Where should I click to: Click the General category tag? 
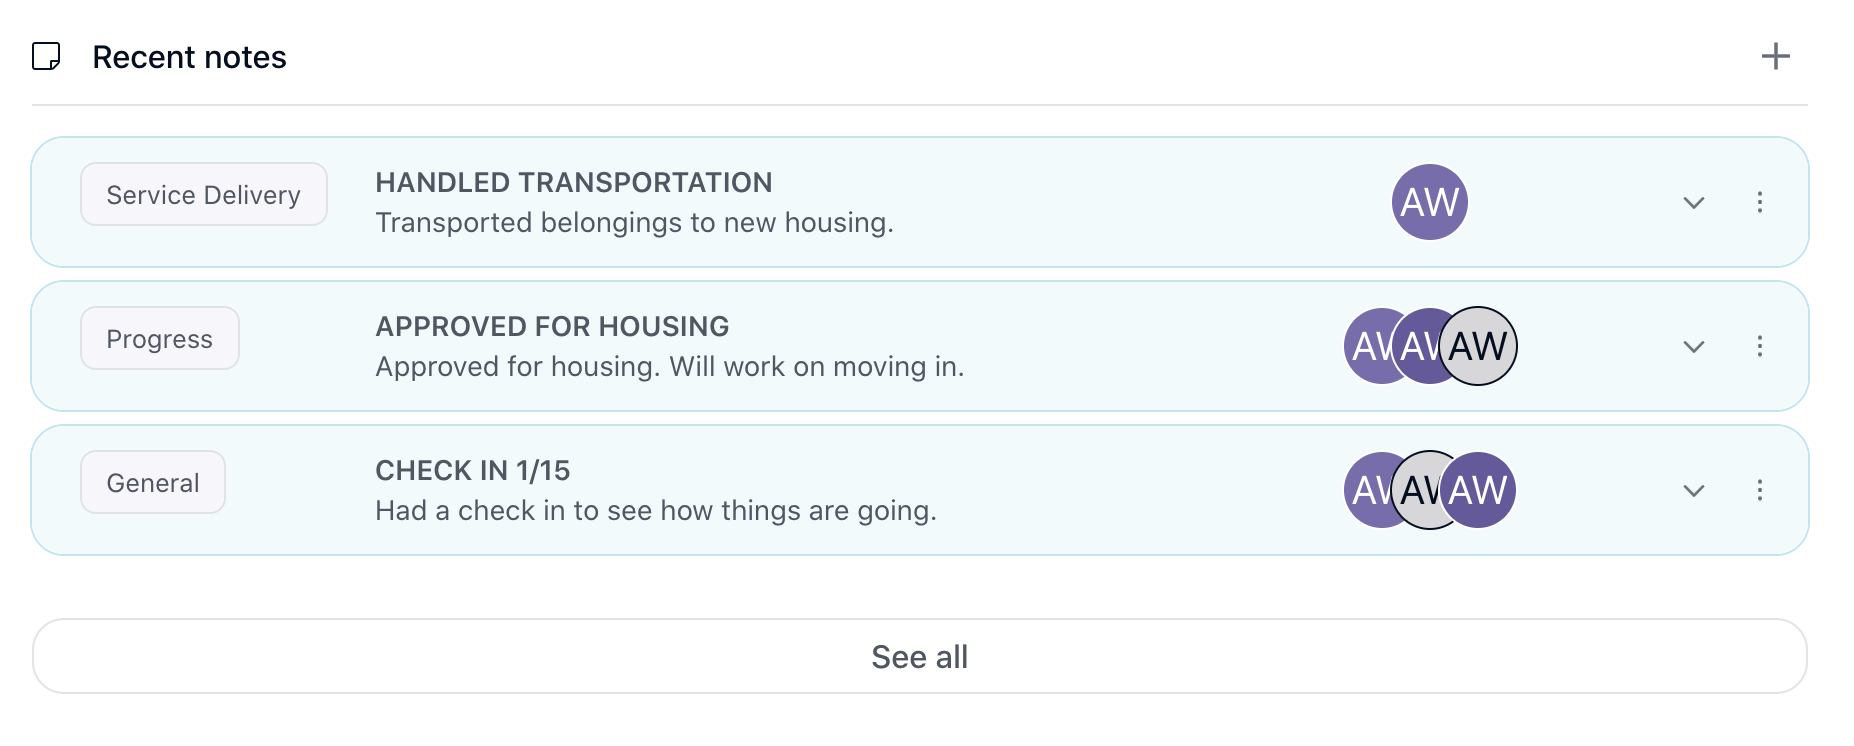pyautogui.click(x=153, y=482)
